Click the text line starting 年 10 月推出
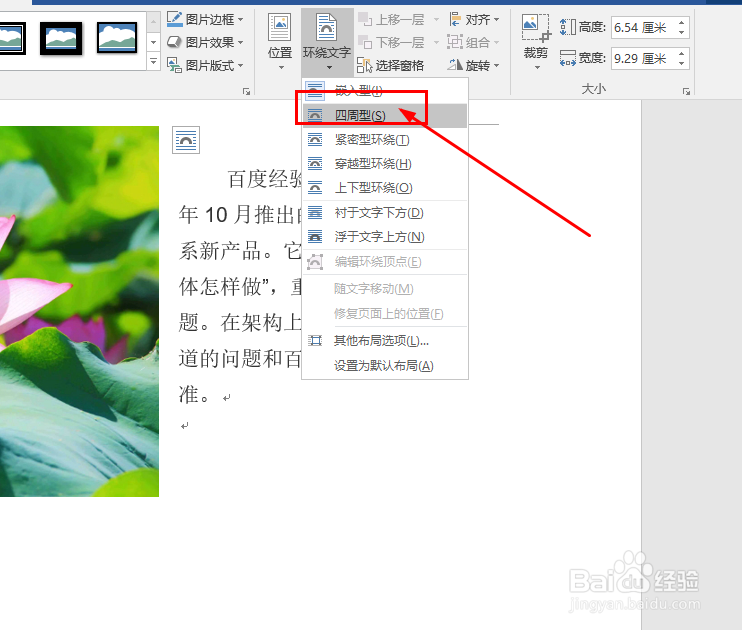Screen dimensions: 742x630 click(x=240, y=215)
